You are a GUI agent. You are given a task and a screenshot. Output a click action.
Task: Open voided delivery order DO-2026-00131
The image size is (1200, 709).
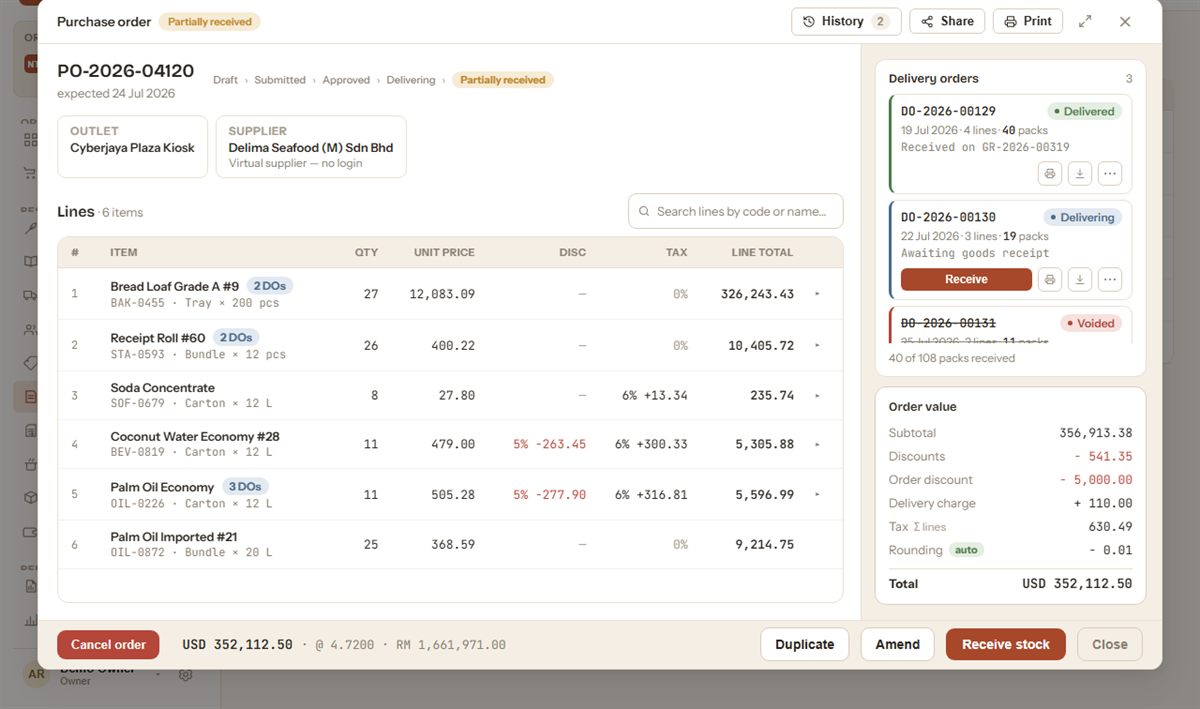point(948,323)
